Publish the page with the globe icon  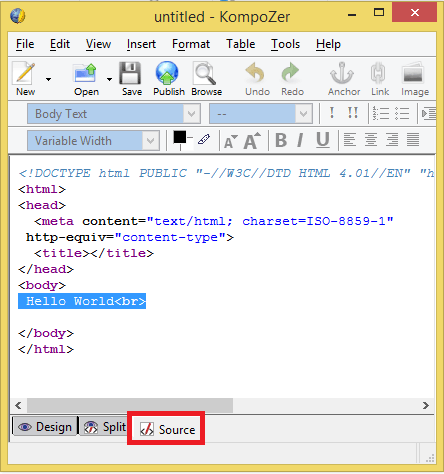point(167,73)
